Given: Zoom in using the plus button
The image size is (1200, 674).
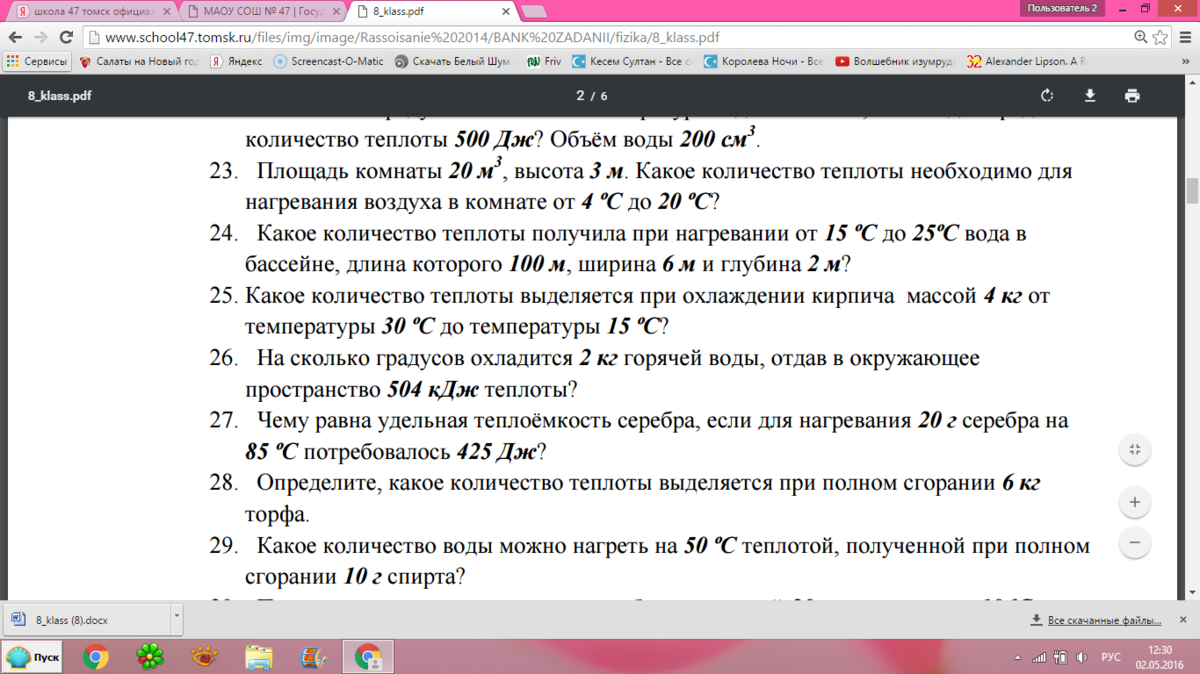Looking at the screenshot, I should pos(1134,502).
